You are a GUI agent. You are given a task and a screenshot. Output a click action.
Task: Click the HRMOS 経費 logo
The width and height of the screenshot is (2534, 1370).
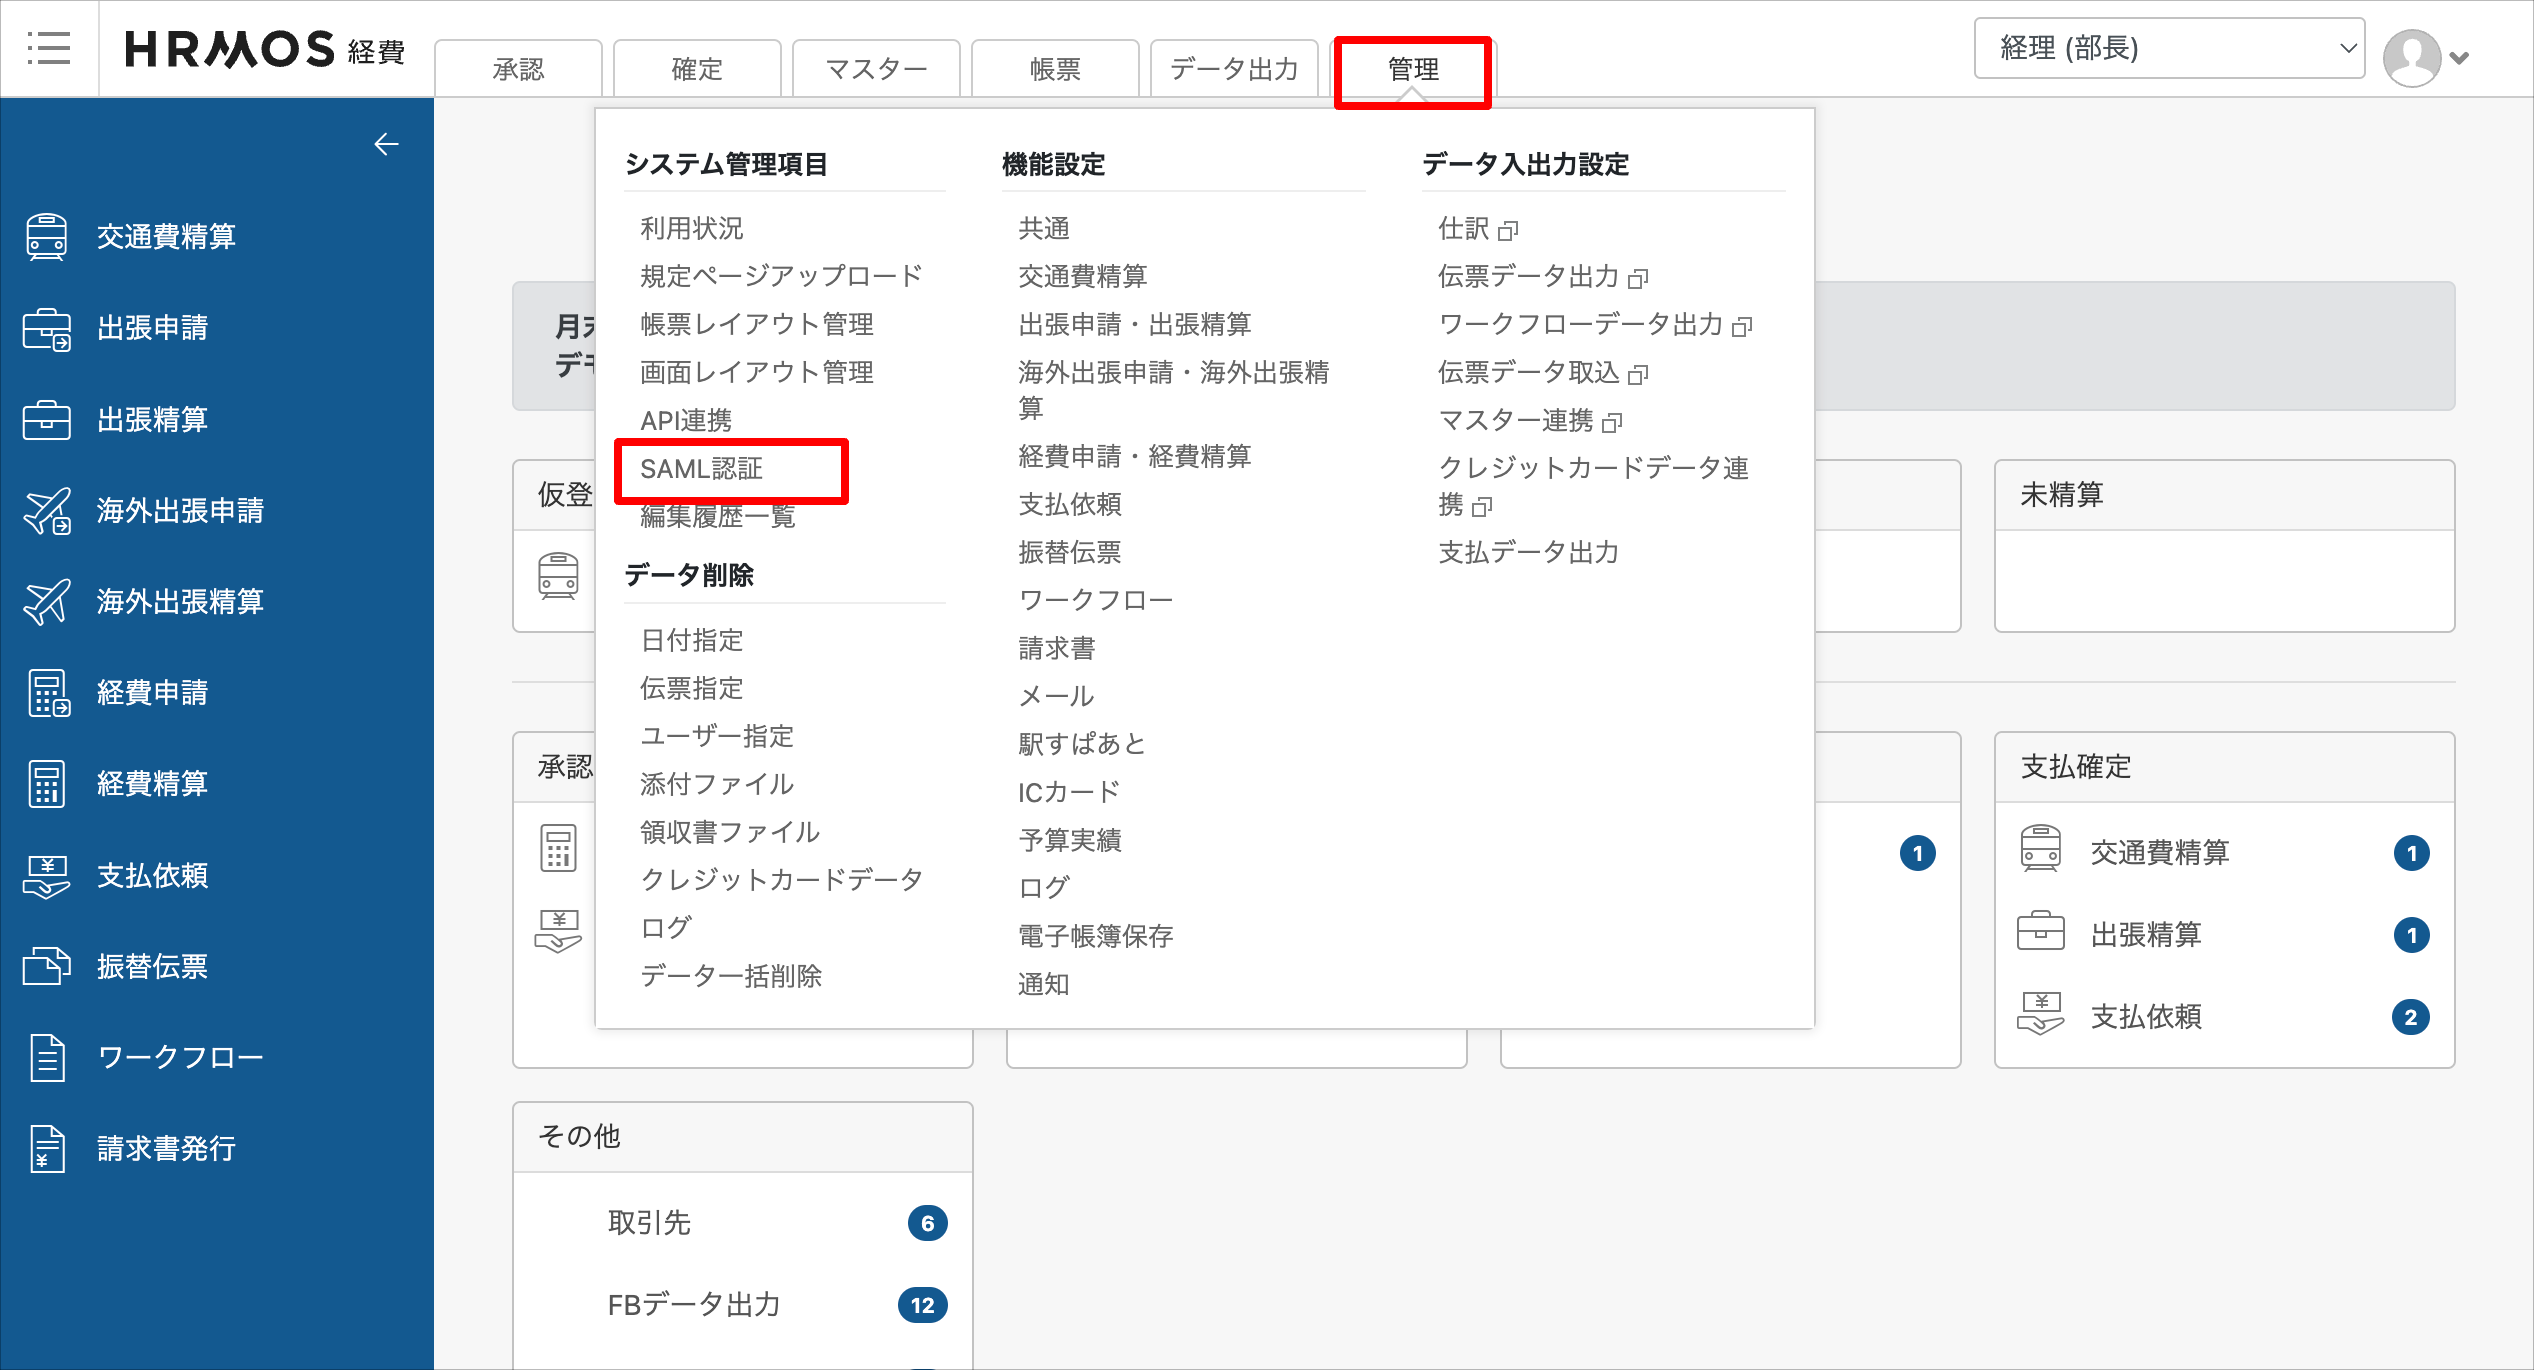(x=265, y=48)
